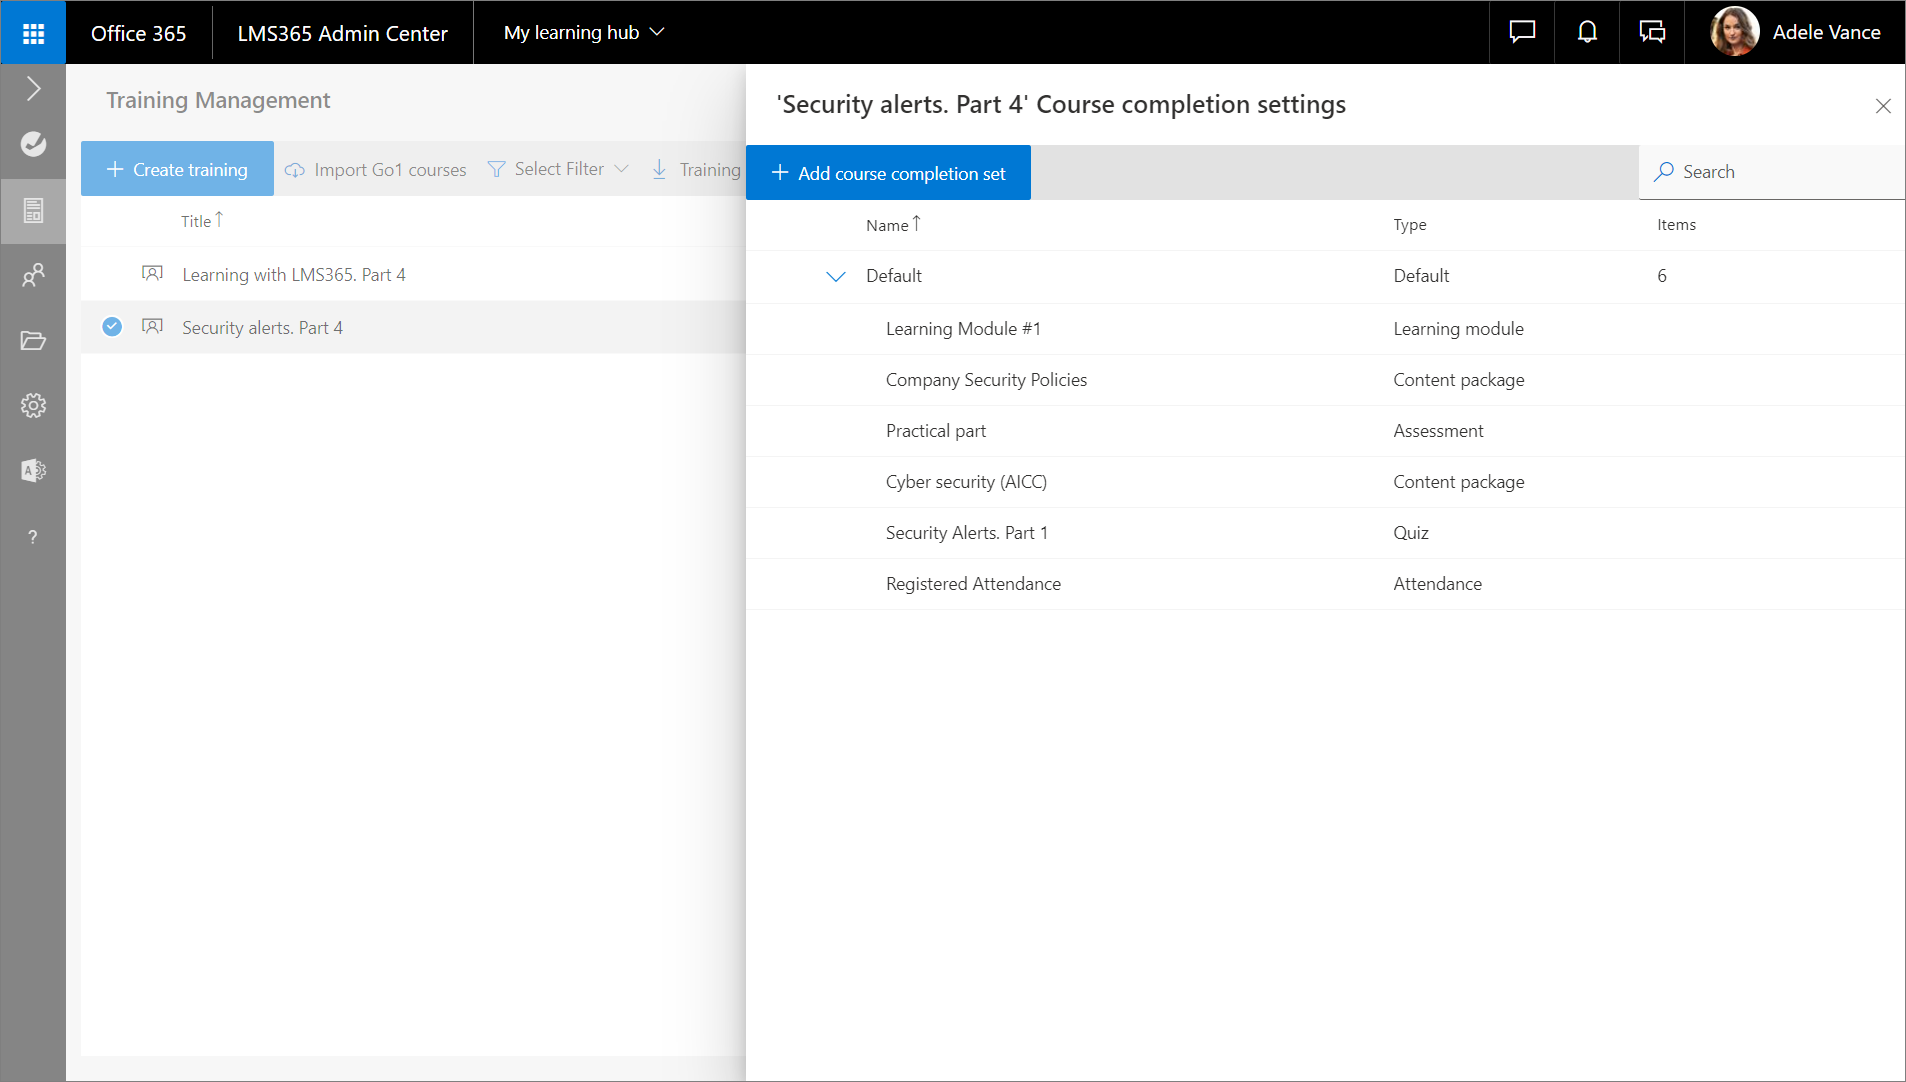Click Import Go1 courses
1906x1082 pixels.
coord(376,169)
